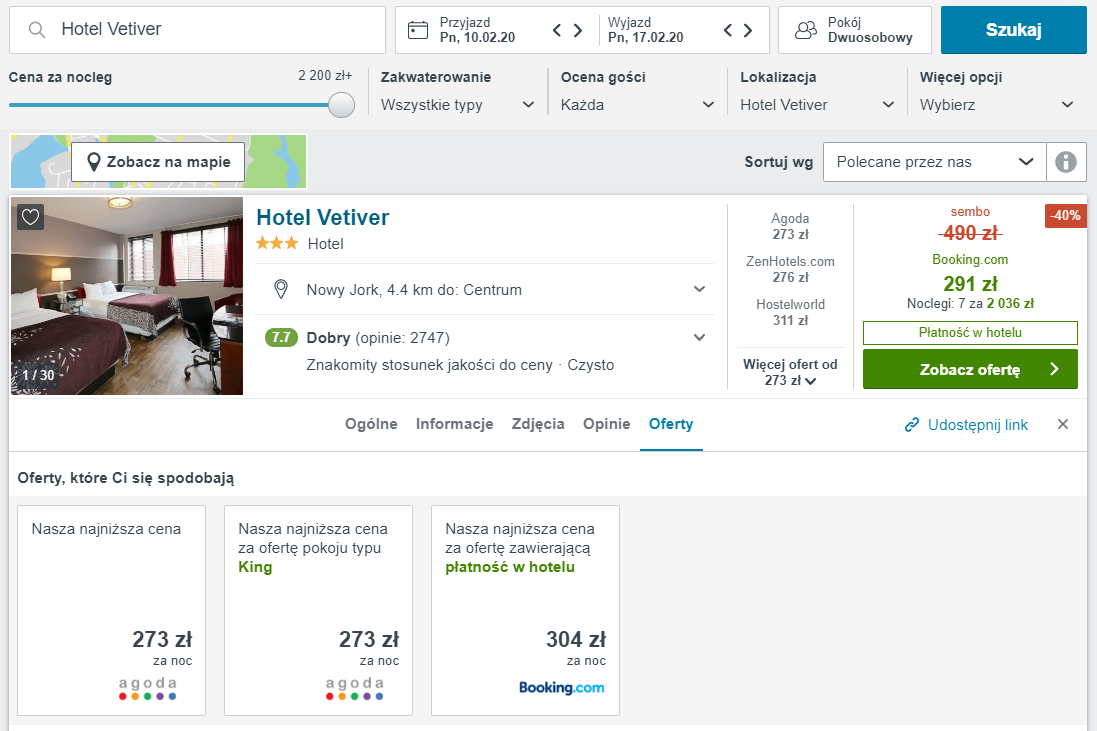Click the Szukaj button
This screenshot has width=1097, height=731.
pos(1013,30)
